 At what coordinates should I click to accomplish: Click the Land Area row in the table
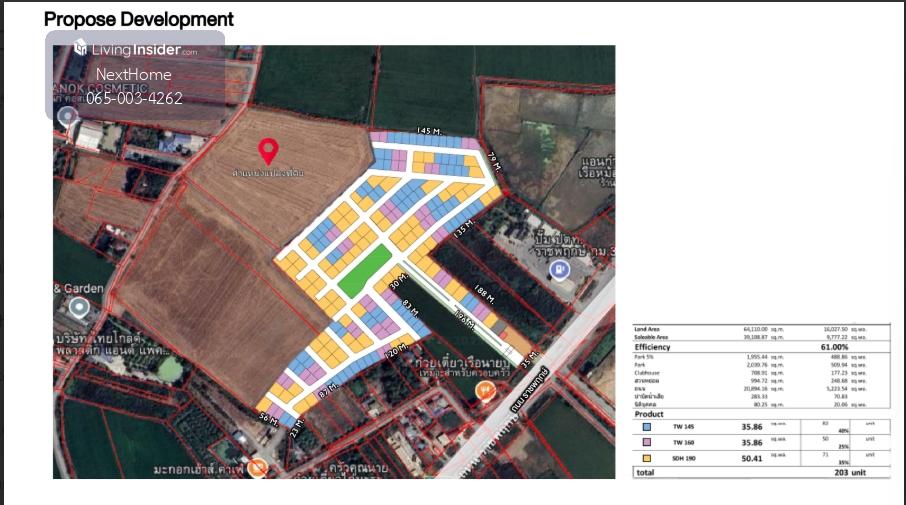click(760, 328)
